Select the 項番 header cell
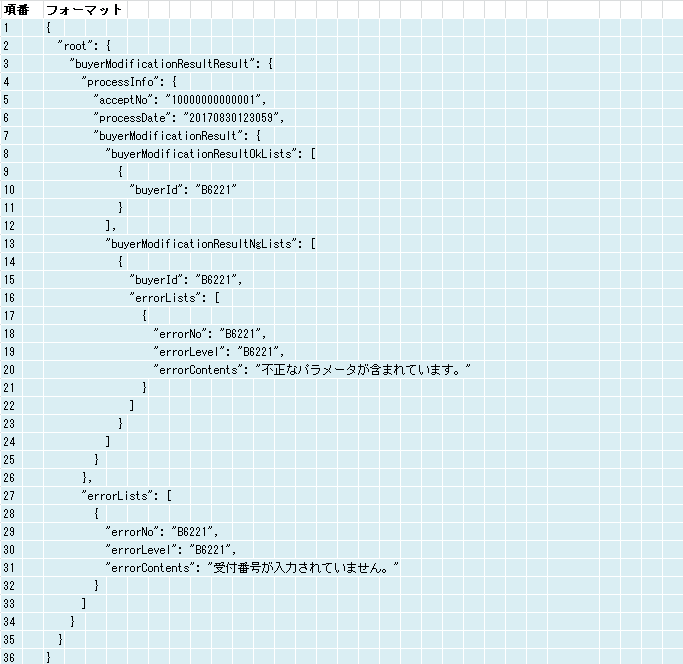Viewport: 683px width, 664px height. click(x=17, y=10)
